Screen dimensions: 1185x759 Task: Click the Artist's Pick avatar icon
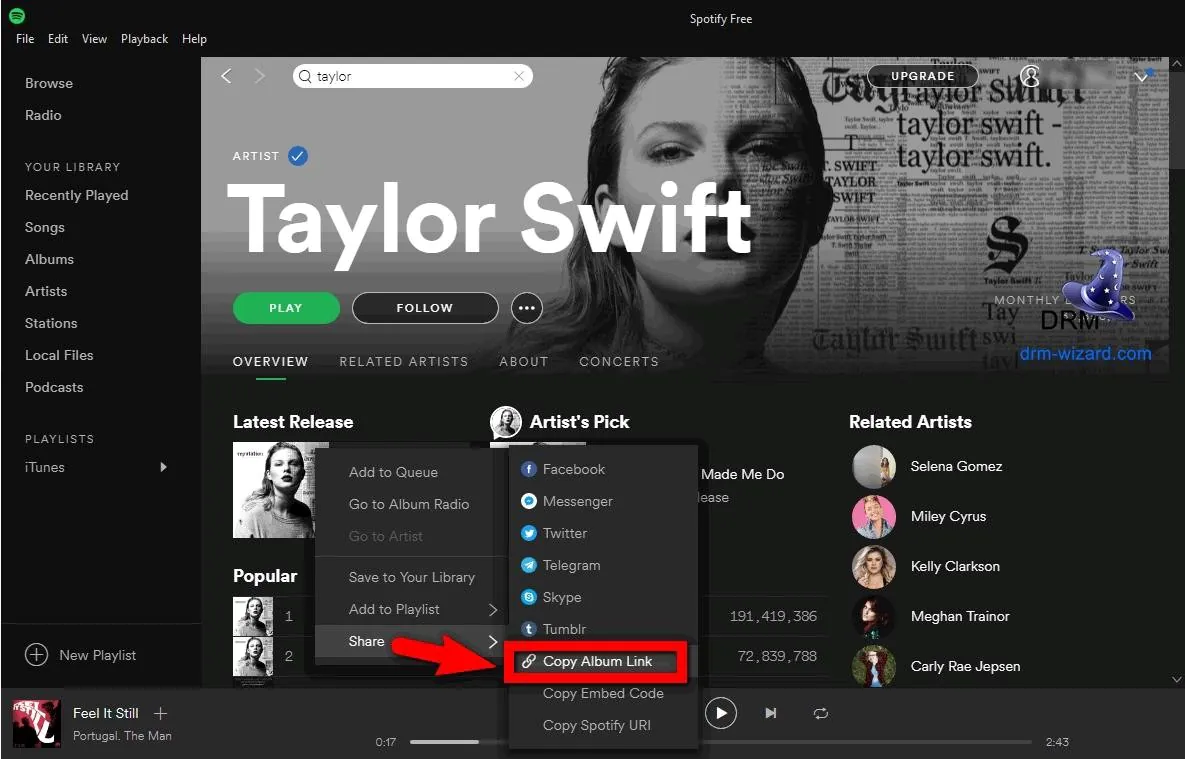[506, 422]
